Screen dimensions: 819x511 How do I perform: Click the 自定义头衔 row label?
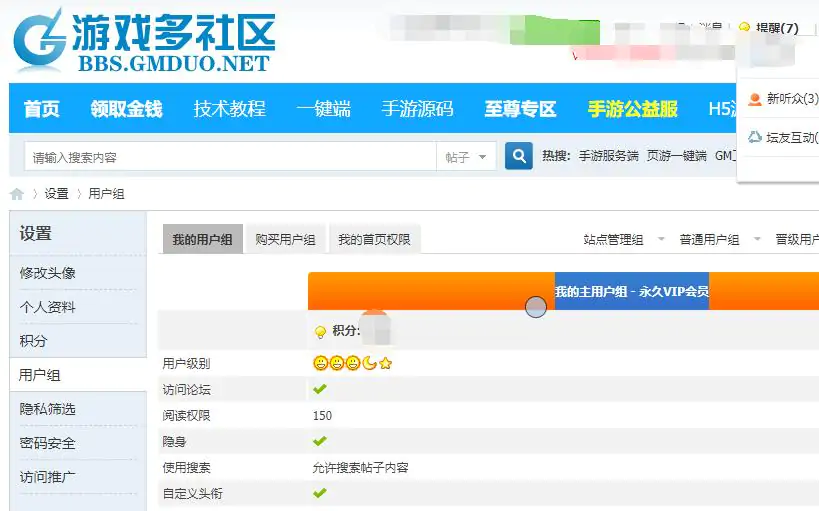193,493
